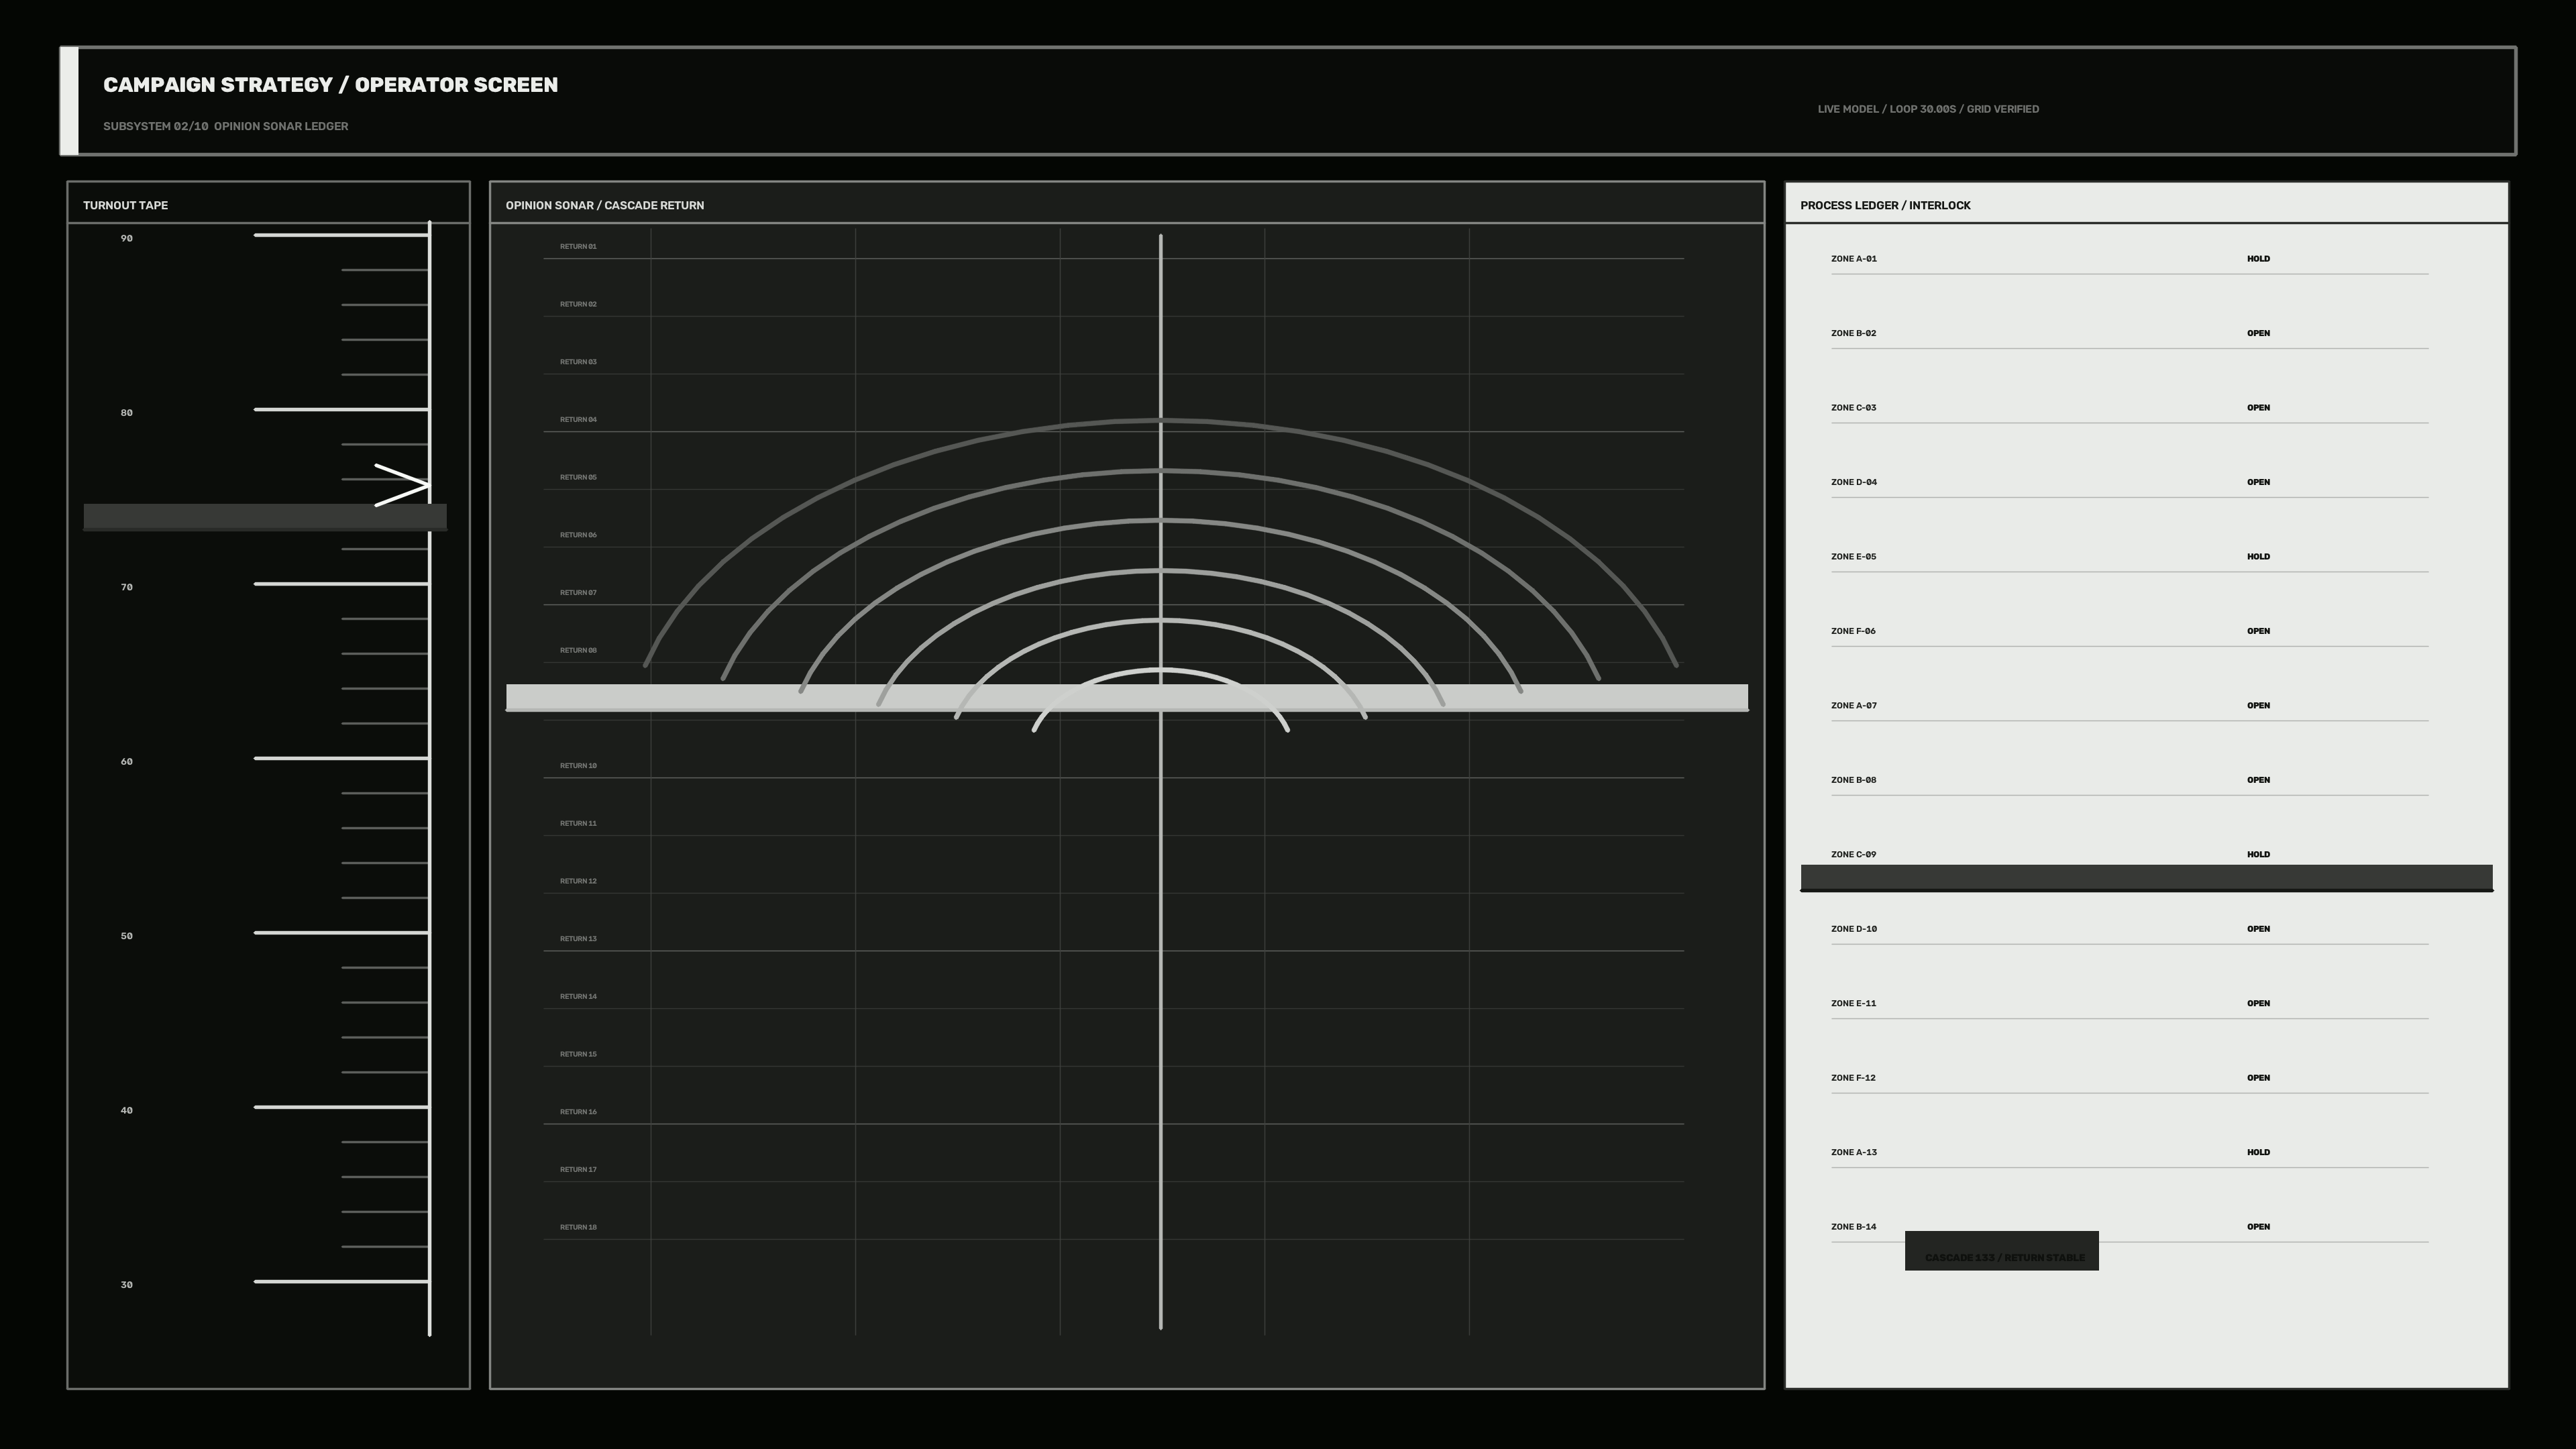
Task: Select the RETURN 03 row label
Action: pos(578,362)
